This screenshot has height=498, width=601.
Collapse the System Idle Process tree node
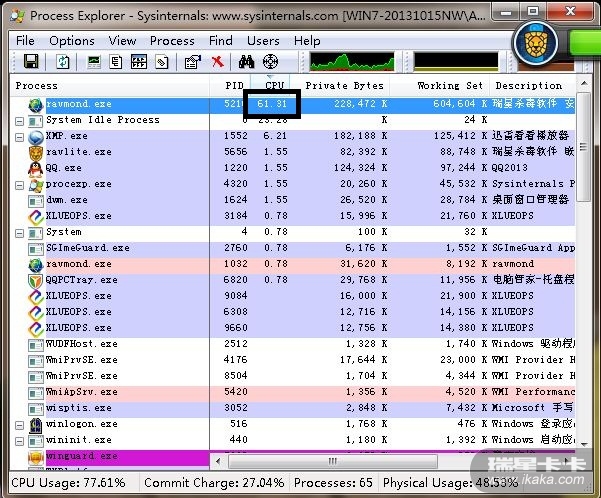pos(20,121)
